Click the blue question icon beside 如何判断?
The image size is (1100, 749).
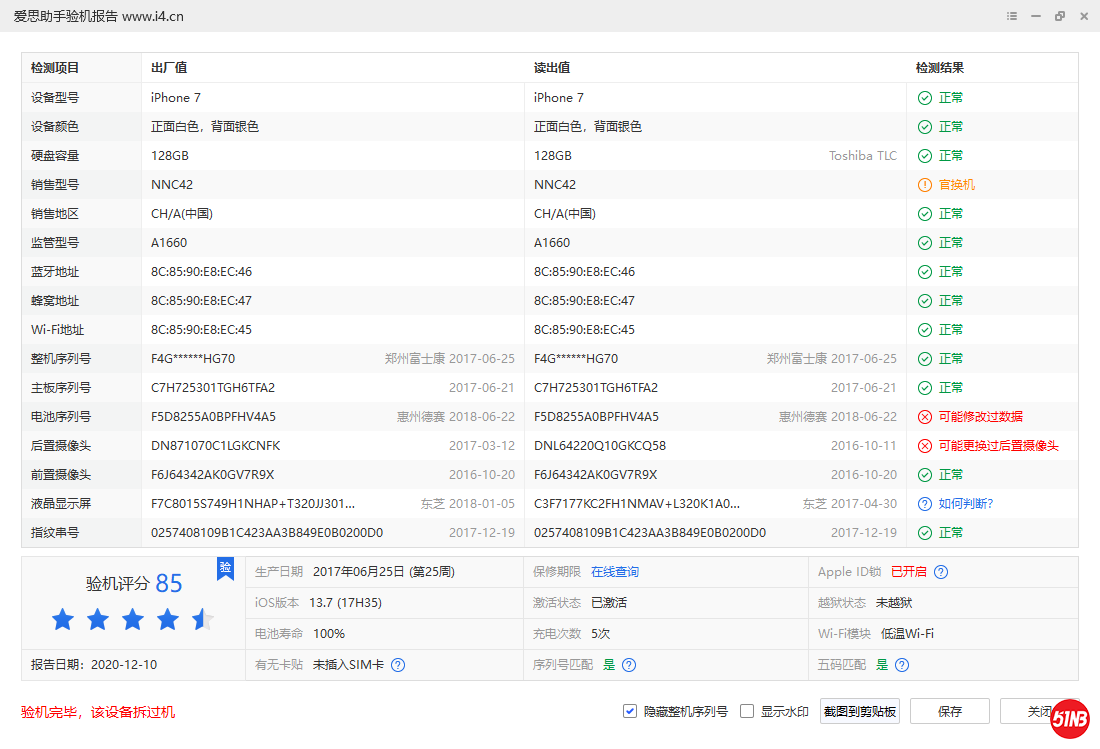[x=925, y=504]
